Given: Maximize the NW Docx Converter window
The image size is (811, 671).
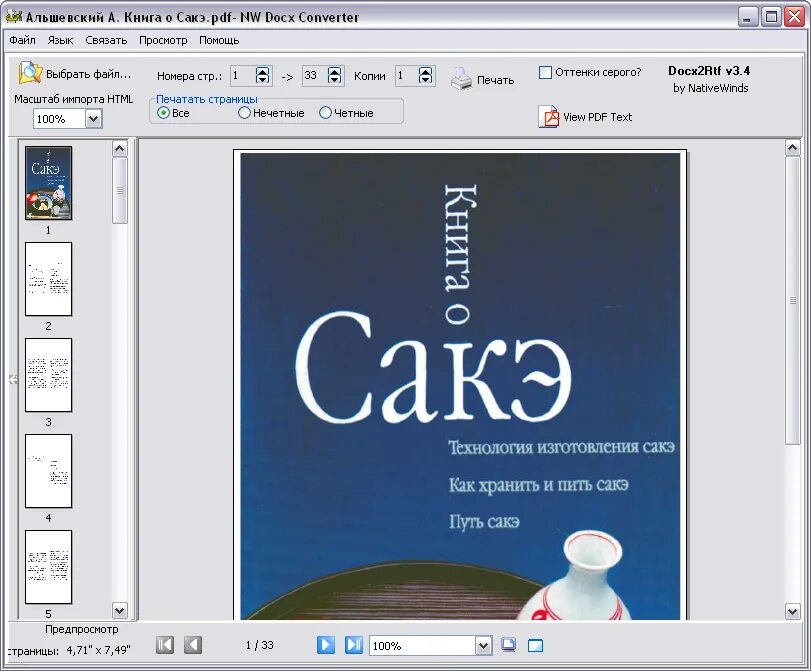Looking at the screenshot, I should pos(771,17).
